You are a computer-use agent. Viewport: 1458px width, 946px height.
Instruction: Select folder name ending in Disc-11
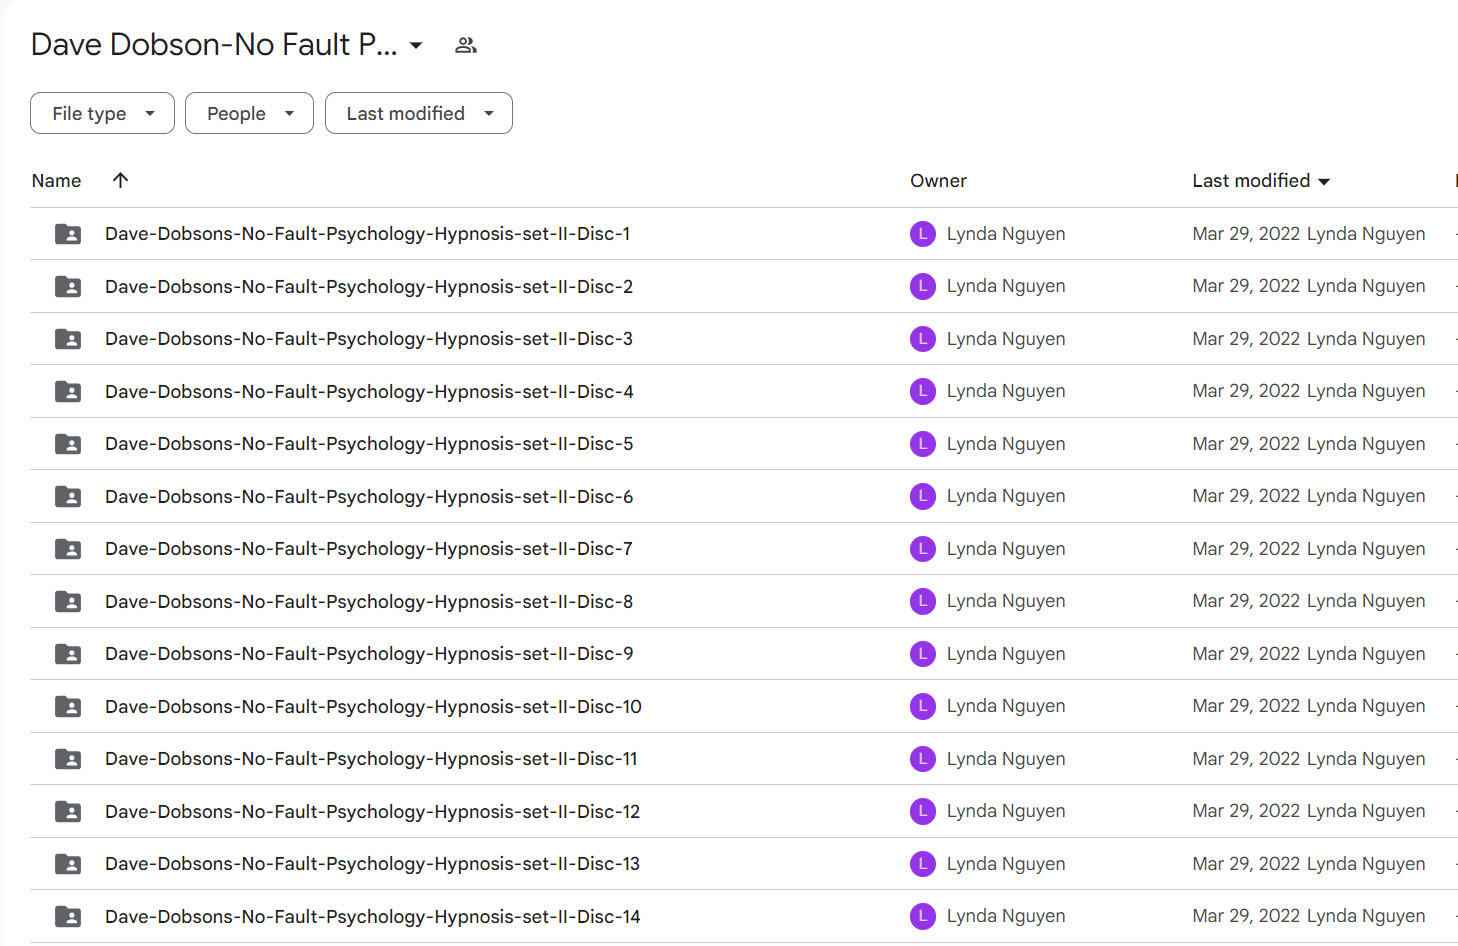coord(371,759)
